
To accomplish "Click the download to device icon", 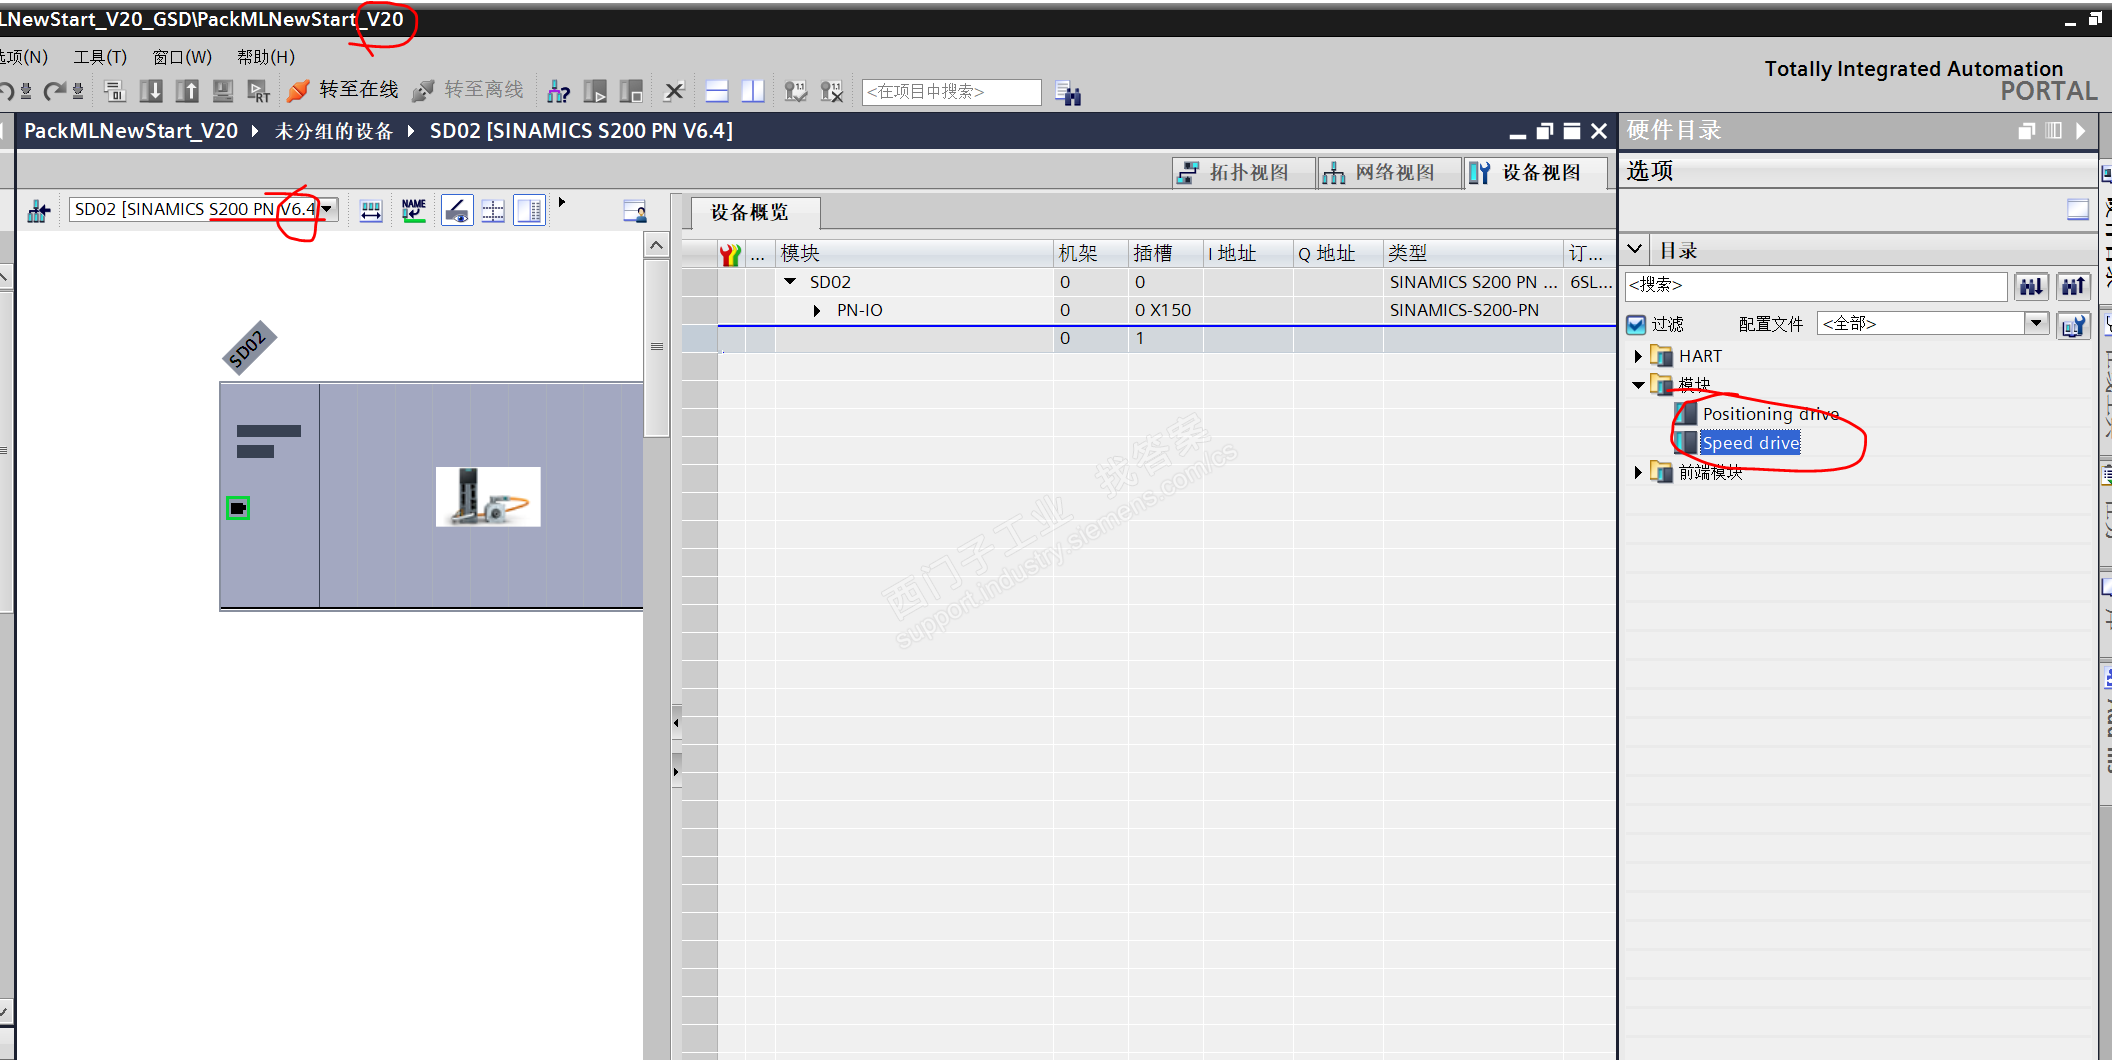I will tap(151, 92).
